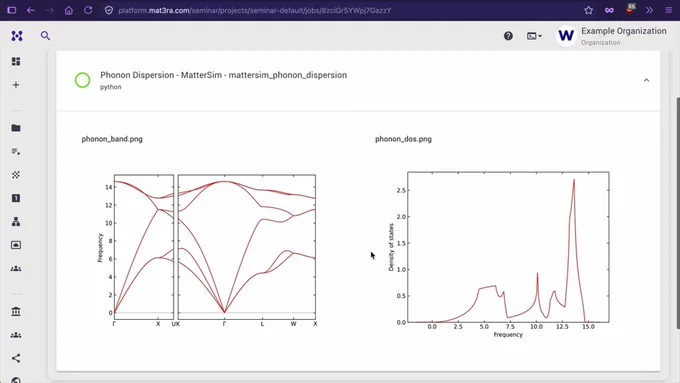Click the Phonon Dispersion - MatterSim title
680x383 pixels.
coord(223,75)
